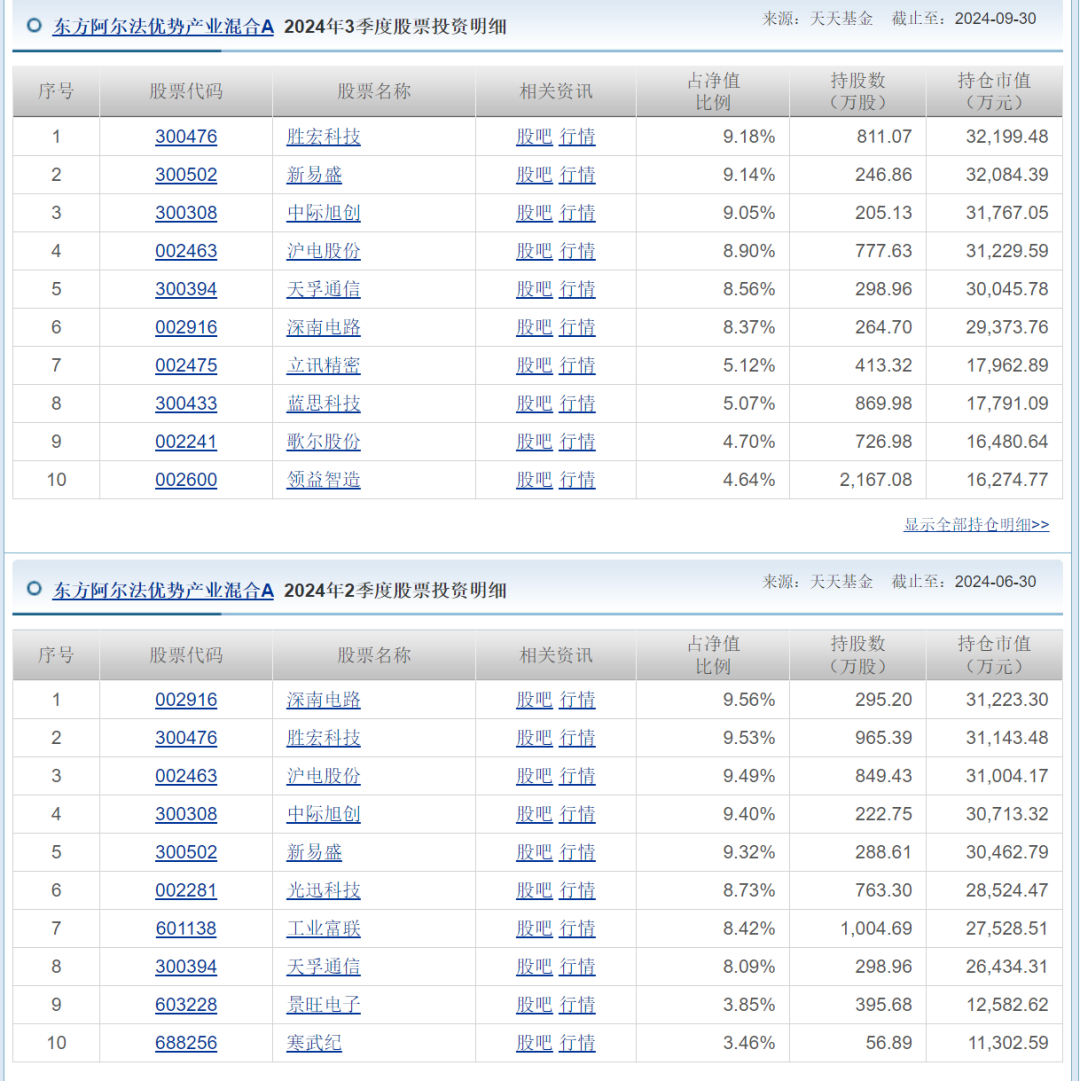Open 胜宏科技 stock name in Q3 table
Viewport: 1080px width, 1081px height.
[323, 137]
